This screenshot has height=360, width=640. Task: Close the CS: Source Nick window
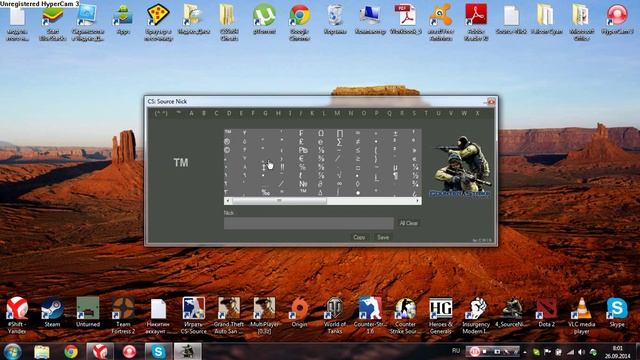click(x=491, y=101)
